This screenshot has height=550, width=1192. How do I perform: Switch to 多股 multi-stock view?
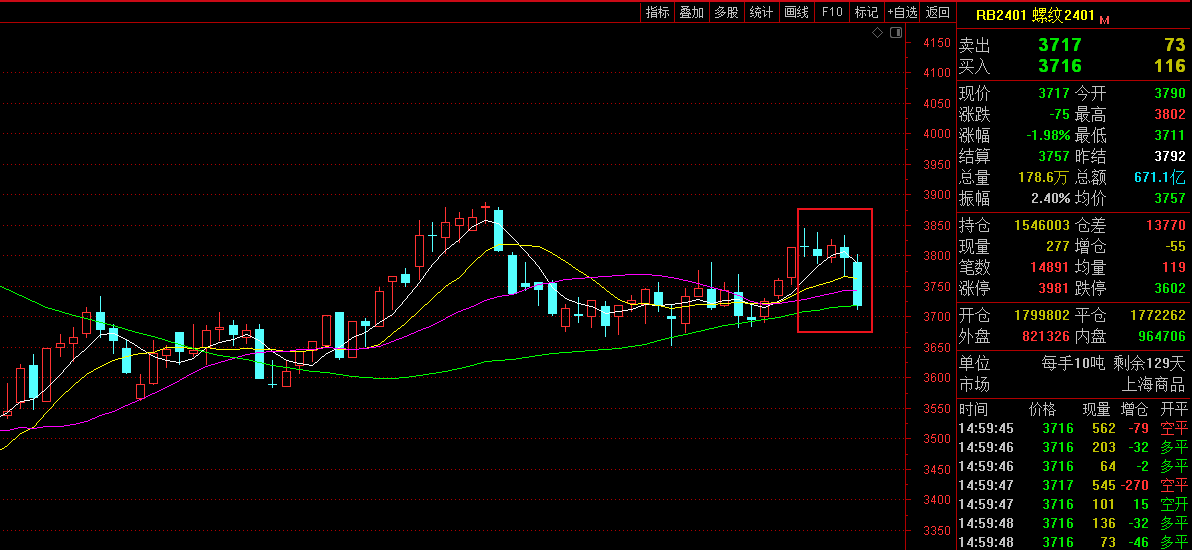726,12
